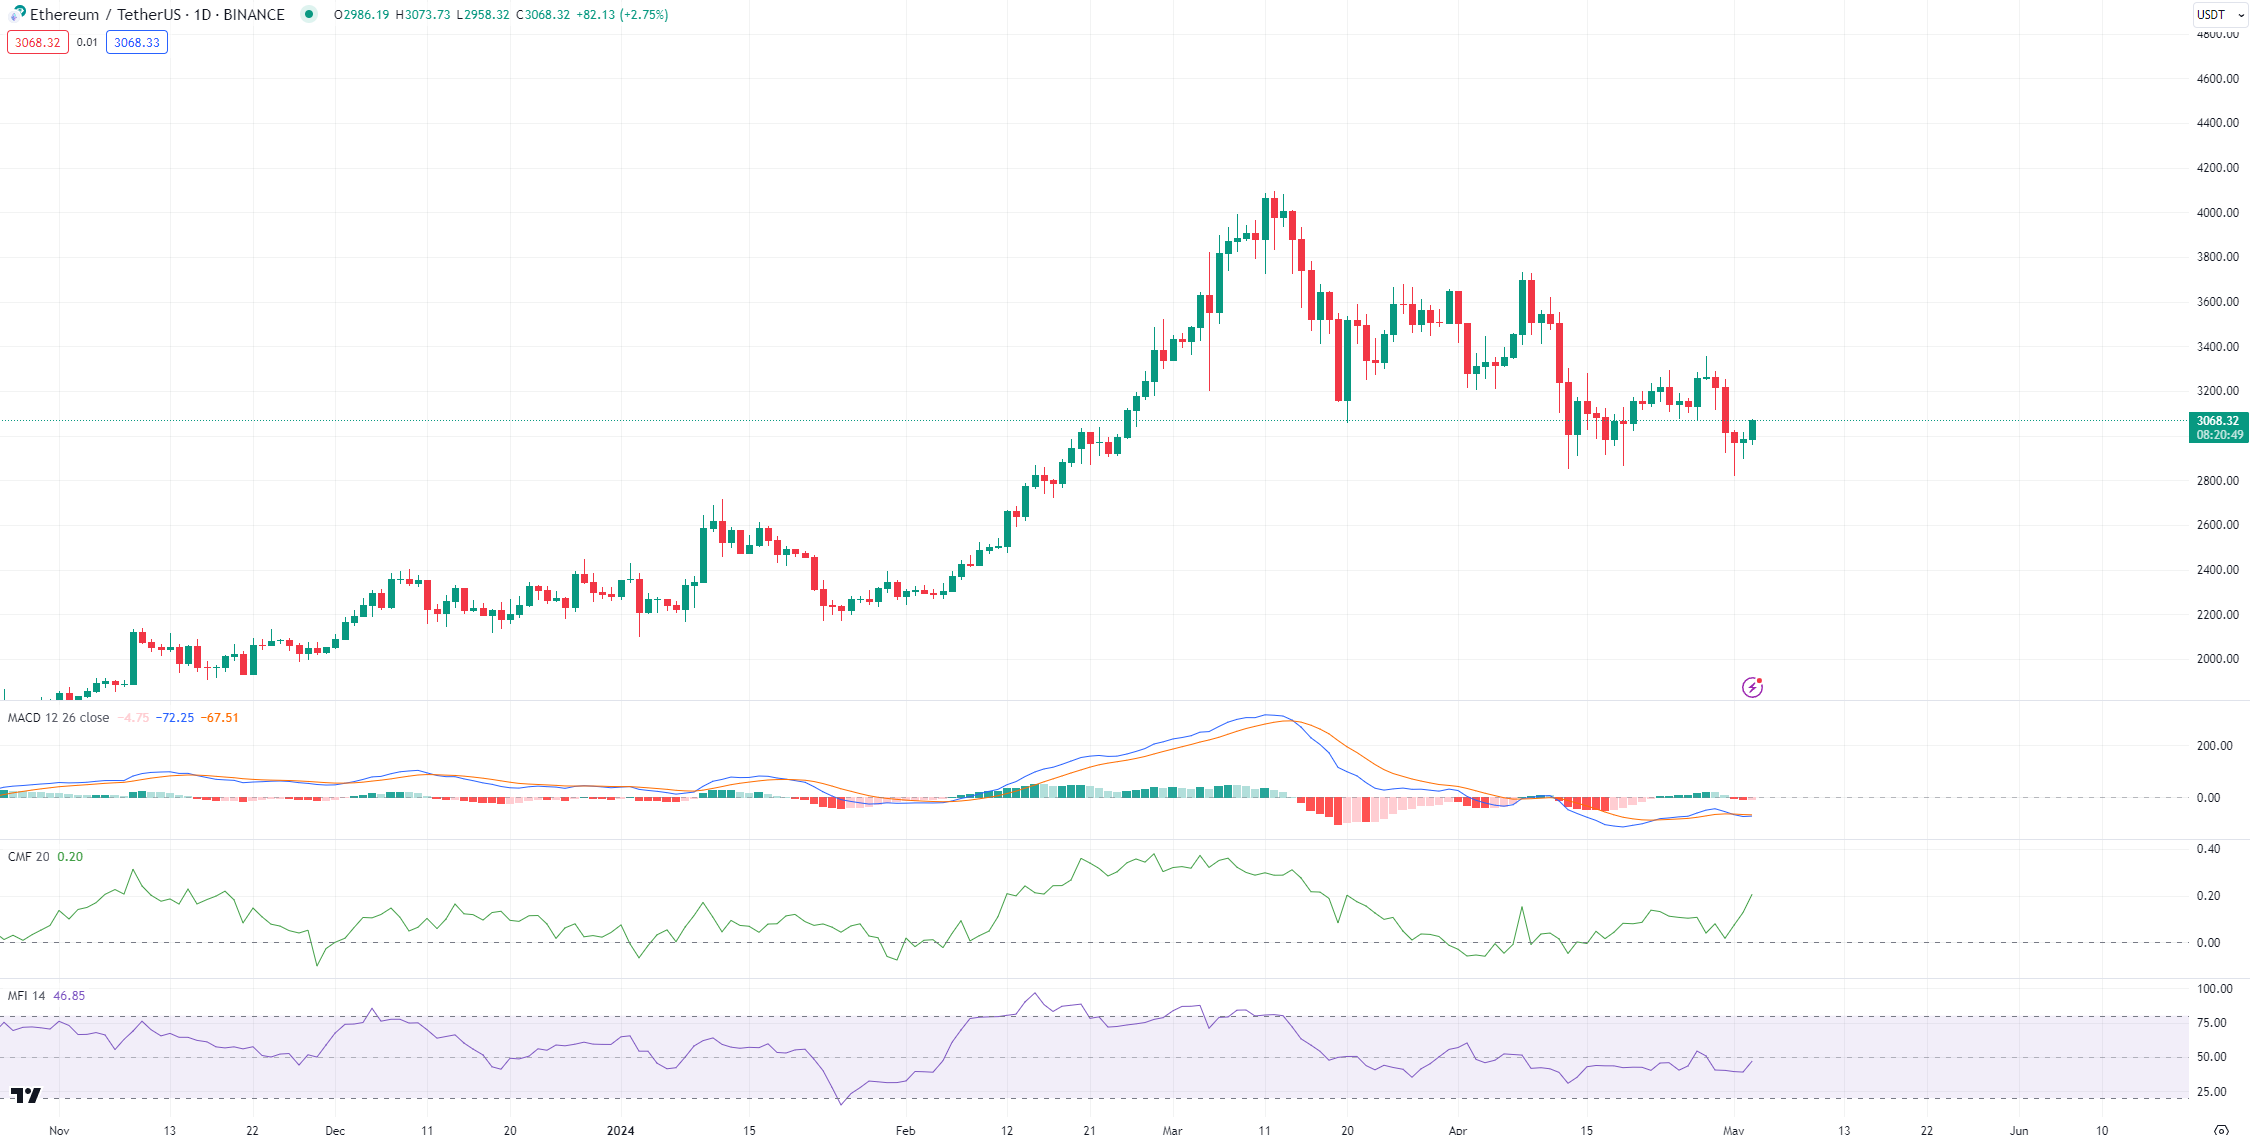Click the Feb label on time axis
Screen dimensions: 2250x1135
[x=905, y=1130]
